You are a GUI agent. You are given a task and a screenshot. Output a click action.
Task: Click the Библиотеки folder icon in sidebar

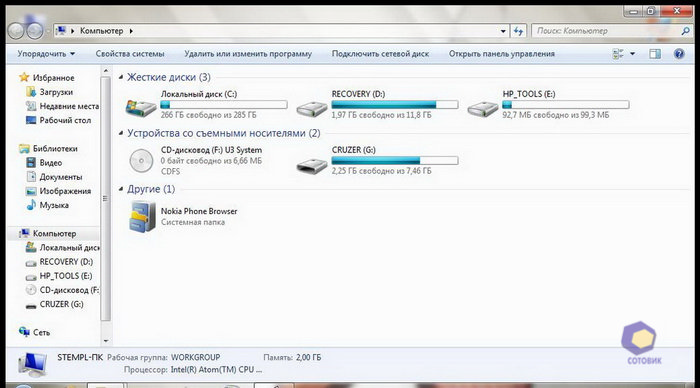[x=24, y=149]
